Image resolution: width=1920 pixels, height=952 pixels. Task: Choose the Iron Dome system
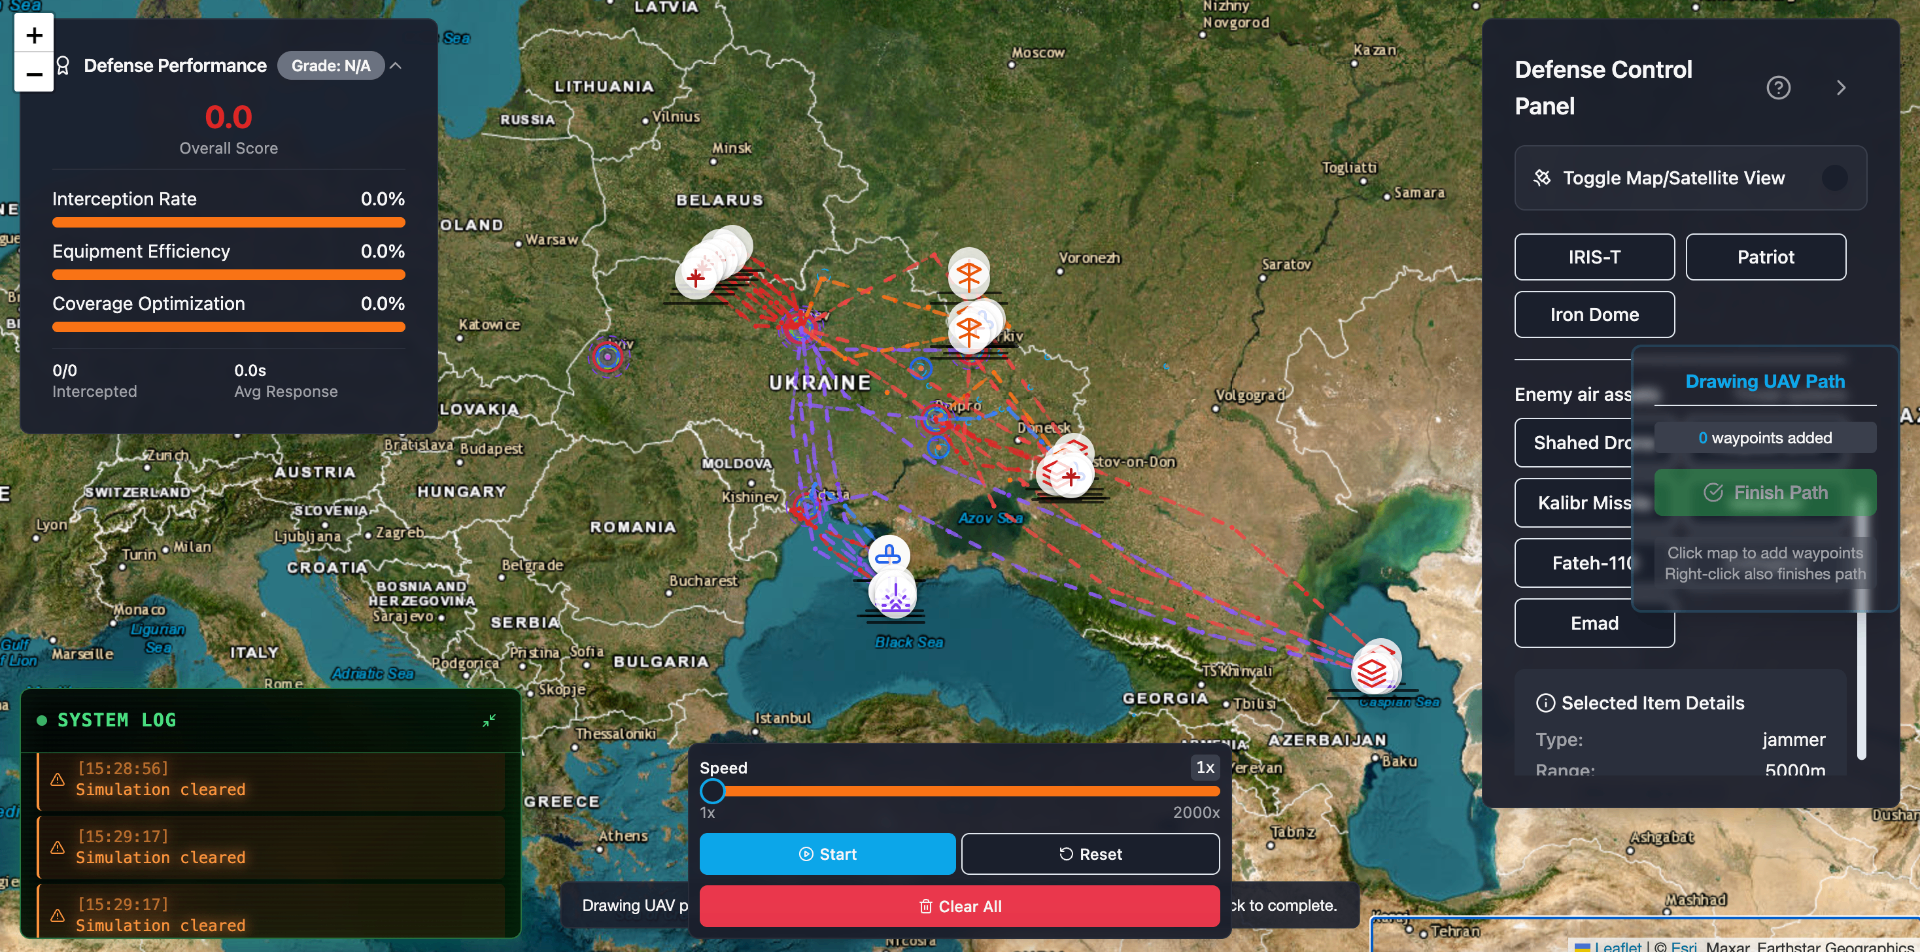pos(1594,315)
